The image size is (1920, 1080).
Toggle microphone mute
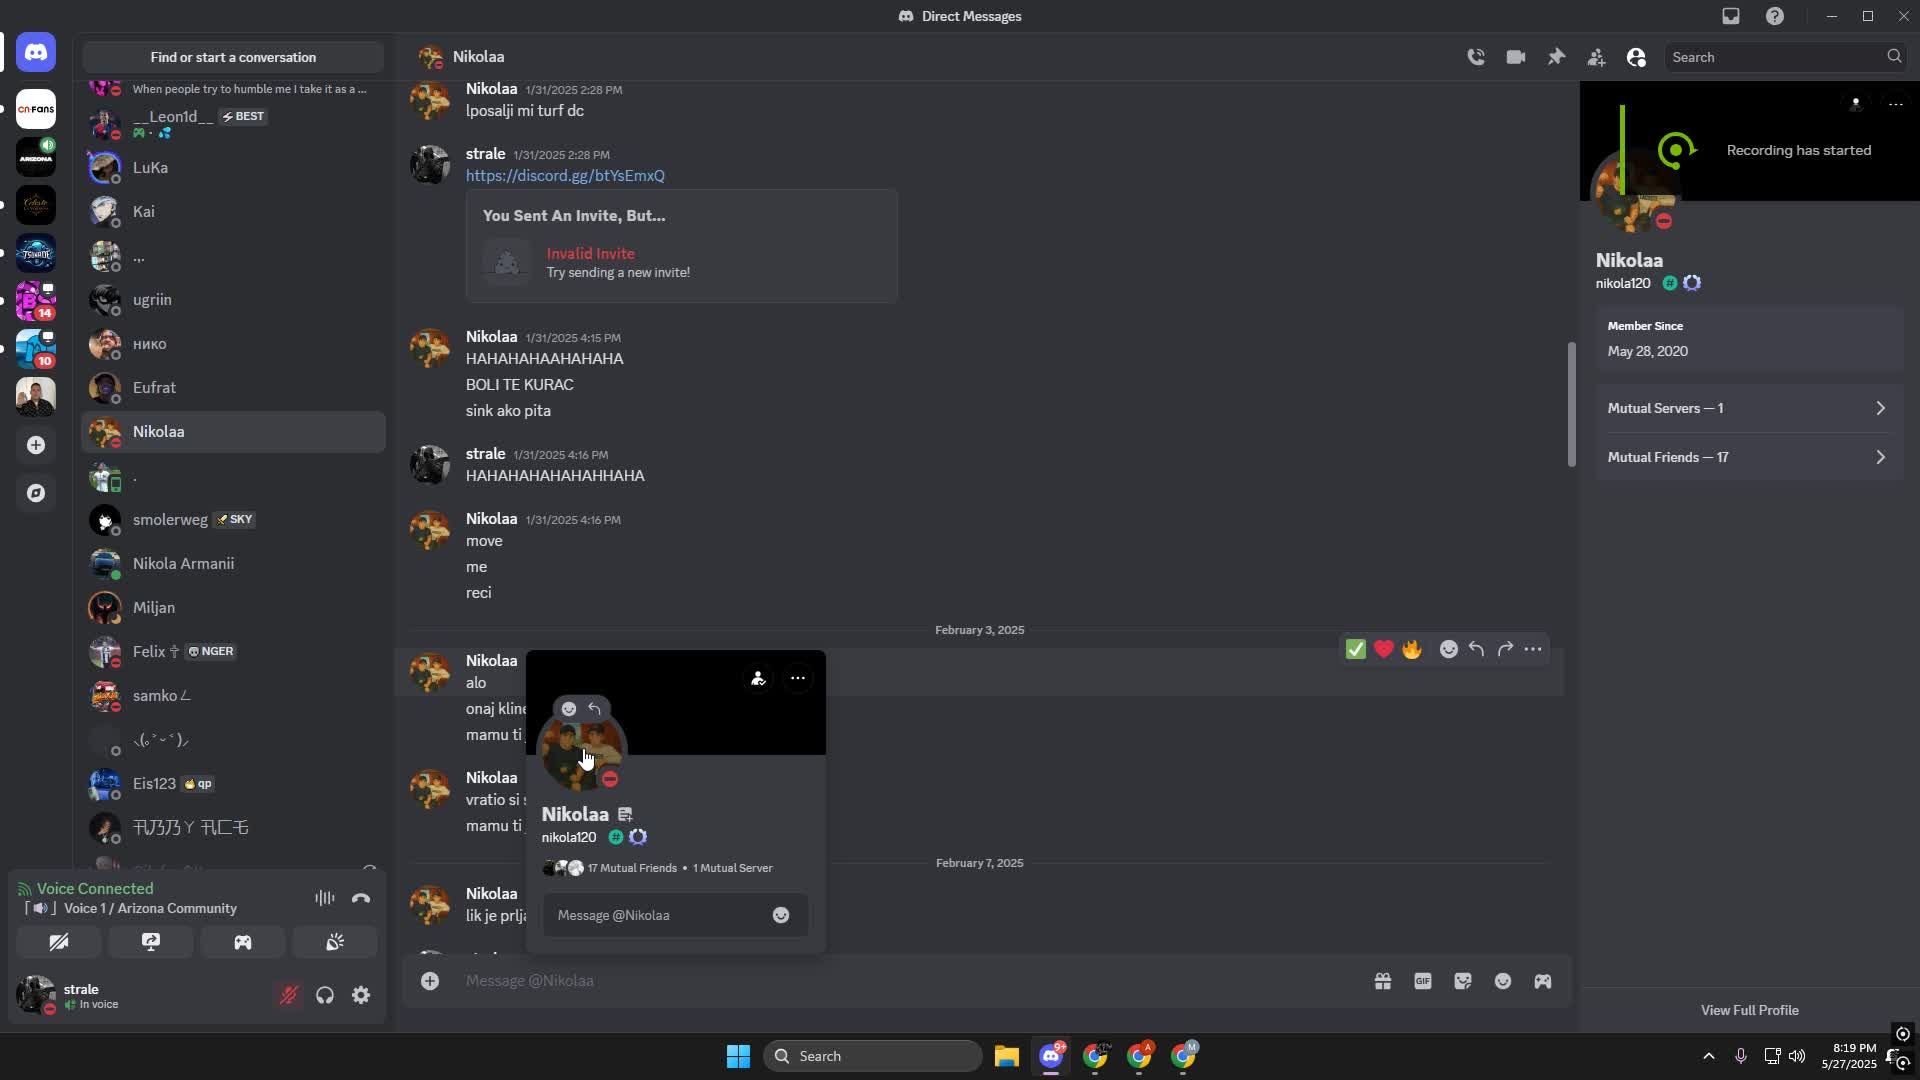(x=289, y=995)
